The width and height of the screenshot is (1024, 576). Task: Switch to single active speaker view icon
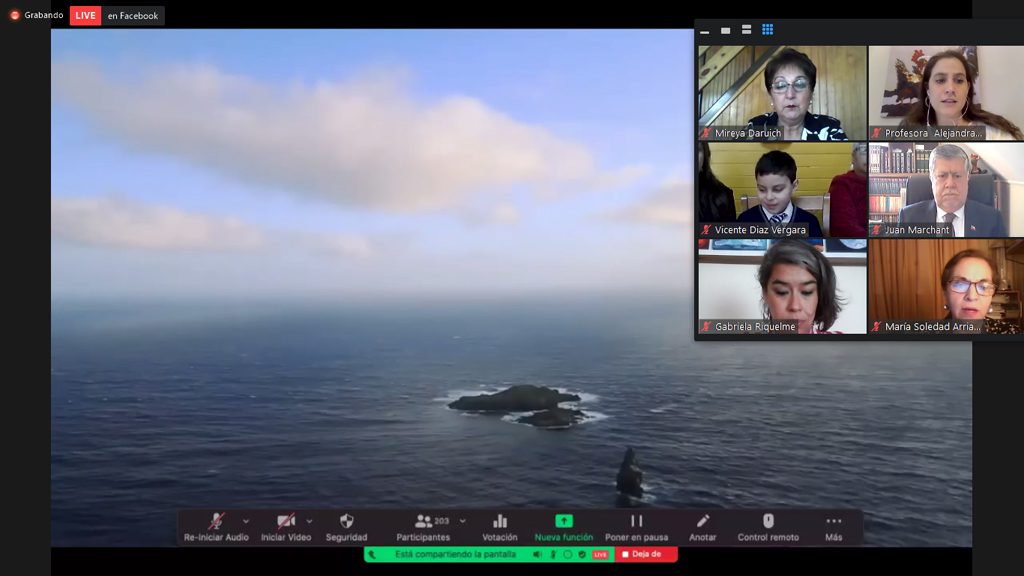725,30
